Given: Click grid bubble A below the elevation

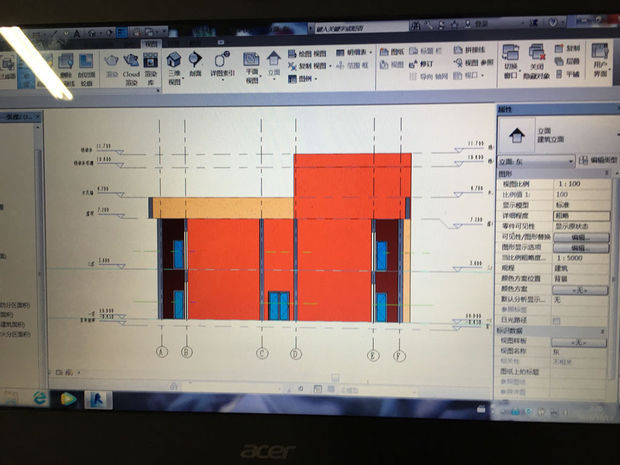Looking at the screenshot, I should click(161, 352).
